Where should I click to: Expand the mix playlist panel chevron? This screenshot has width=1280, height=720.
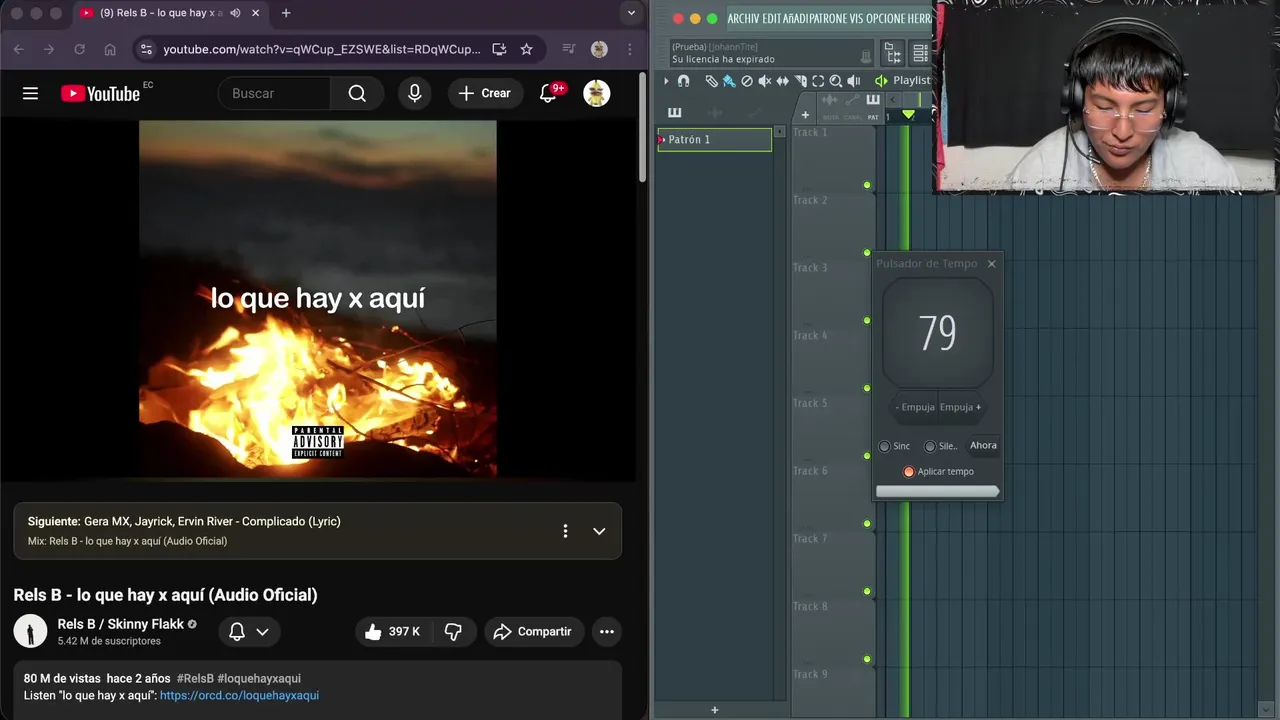click(599, 531)
